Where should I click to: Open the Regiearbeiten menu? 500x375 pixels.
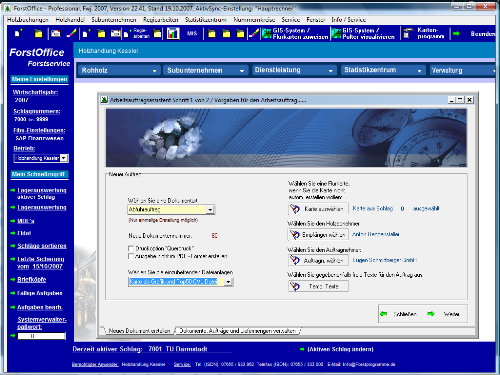pyautogui.click(x=161, y=20)
